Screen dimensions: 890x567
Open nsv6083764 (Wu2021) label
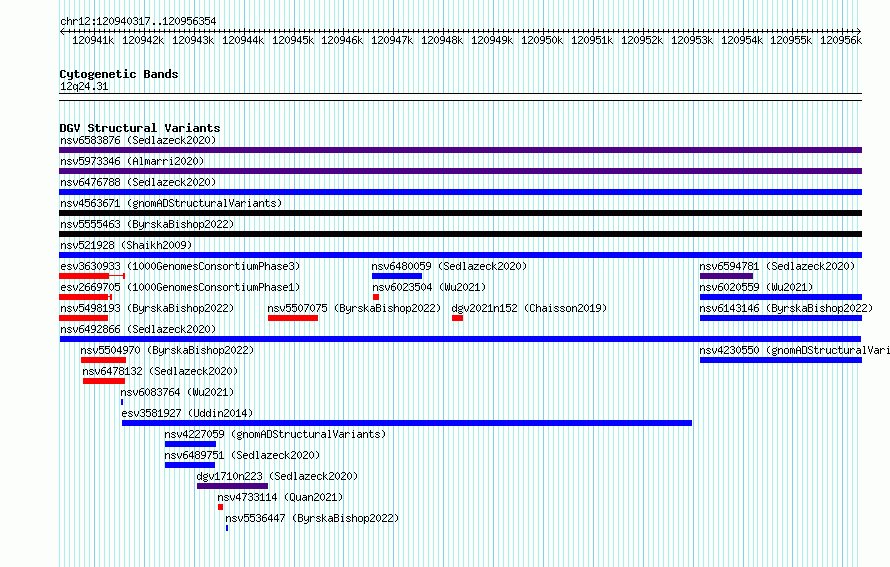[x=177, y=392]
